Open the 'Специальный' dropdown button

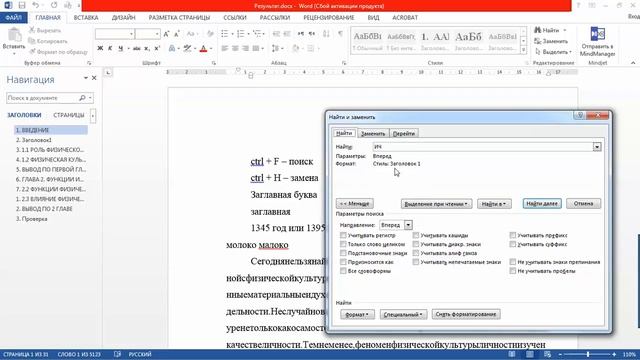point(403,314)
